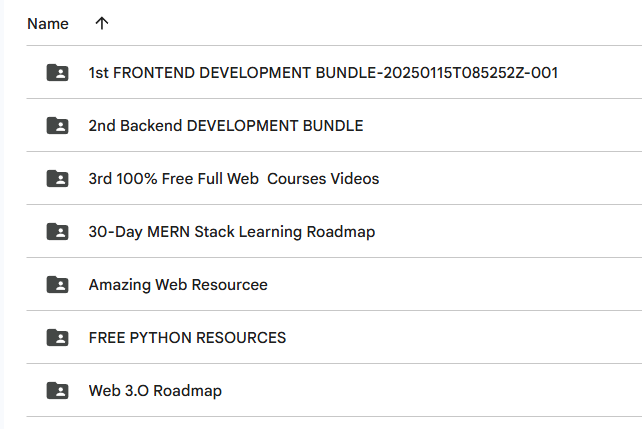Select the FREE PYTHON RESOURCES folder name

pos(187,338)
